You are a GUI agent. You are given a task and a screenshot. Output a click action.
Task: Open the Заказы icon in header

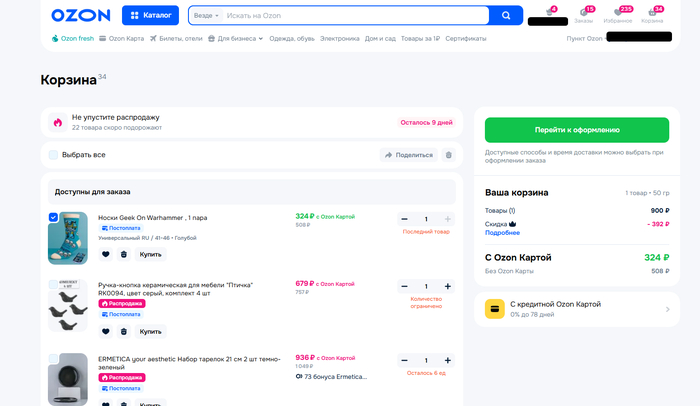(x=583, y=15)
